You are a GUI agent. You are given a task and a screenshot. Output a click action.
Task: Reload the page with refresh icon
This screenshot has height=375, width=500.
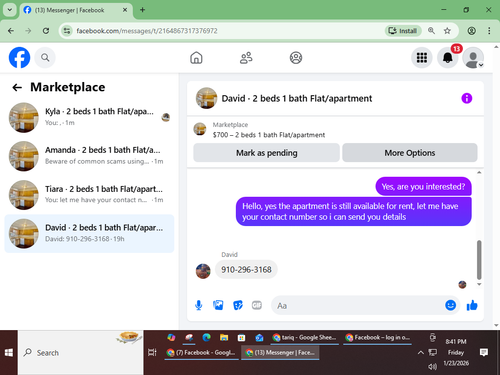[x=46, y=31]
